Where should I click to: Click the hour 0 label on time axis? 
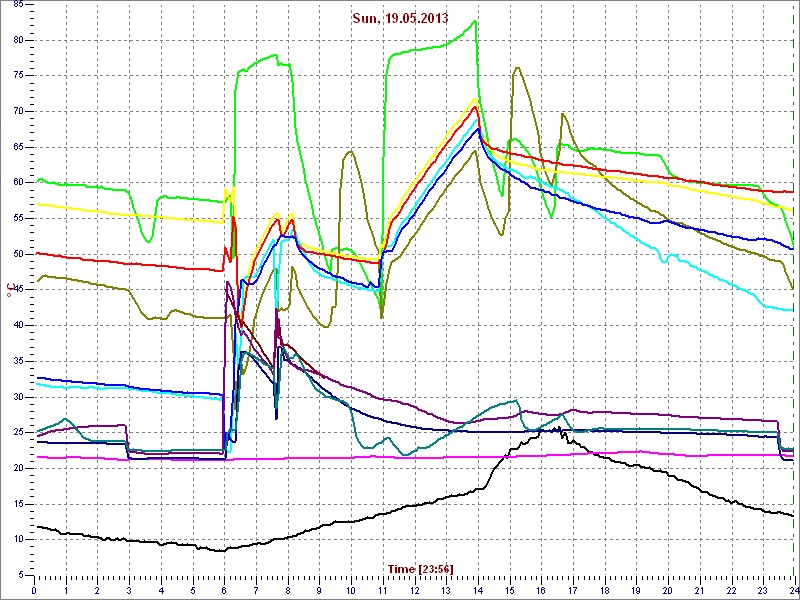(34, 590)
